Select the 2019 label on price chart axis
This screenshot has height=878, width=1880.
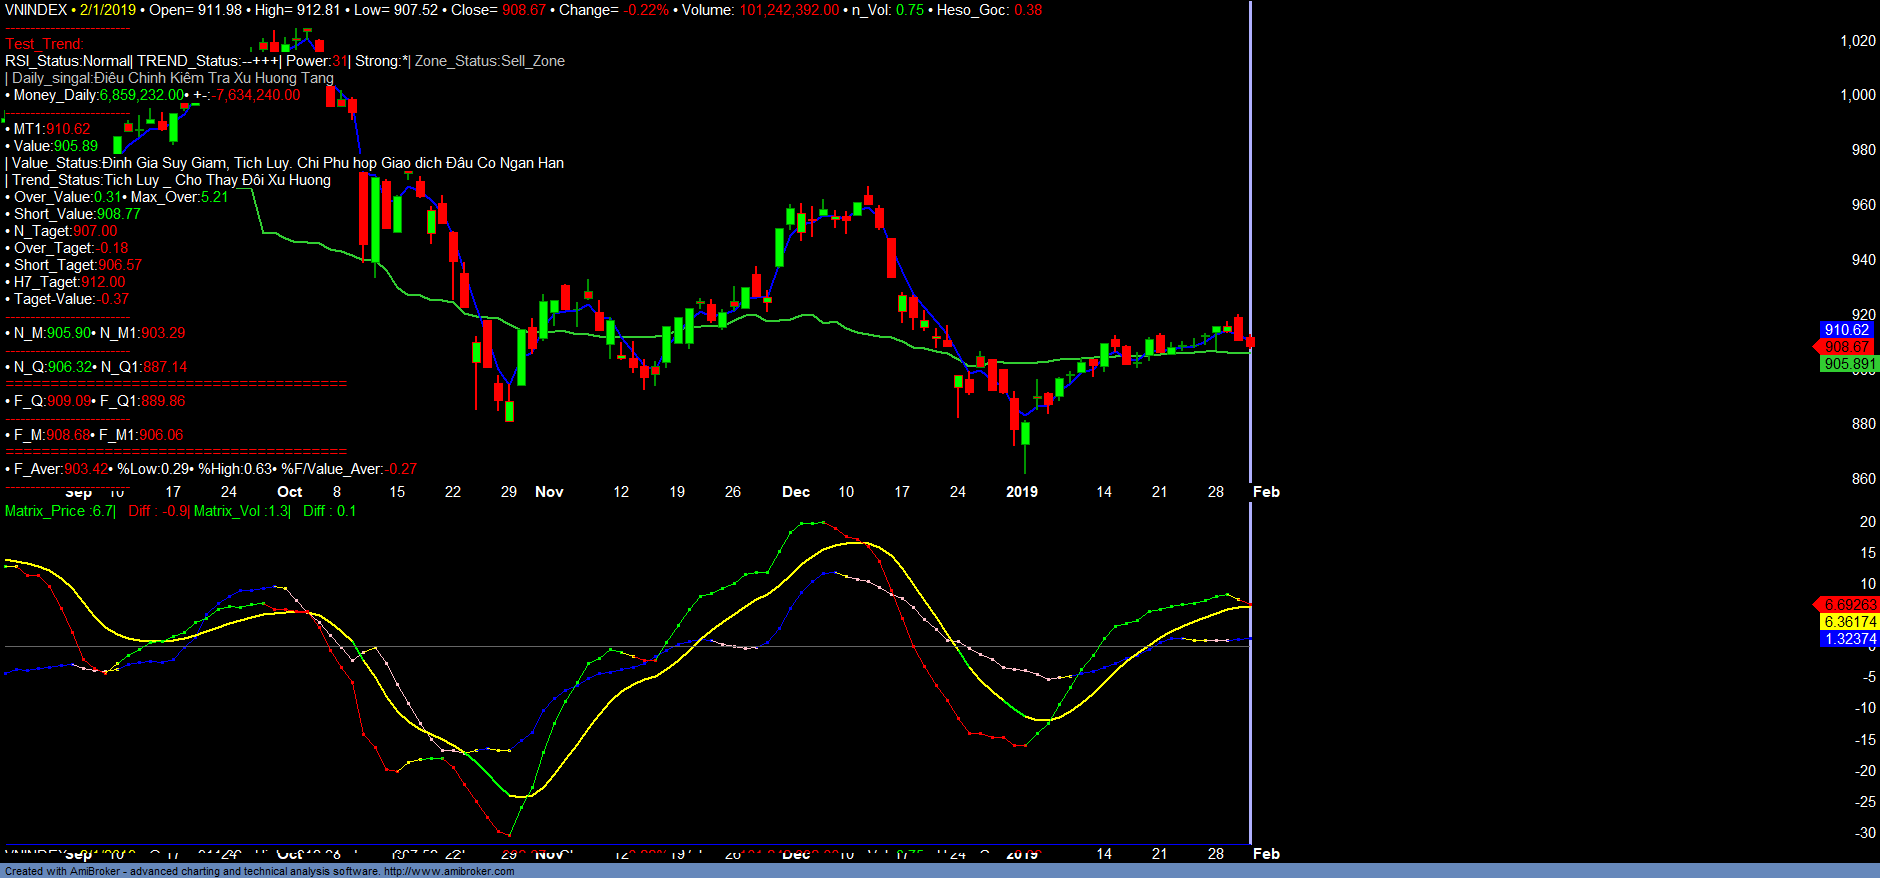click(x=1021, y=492)
